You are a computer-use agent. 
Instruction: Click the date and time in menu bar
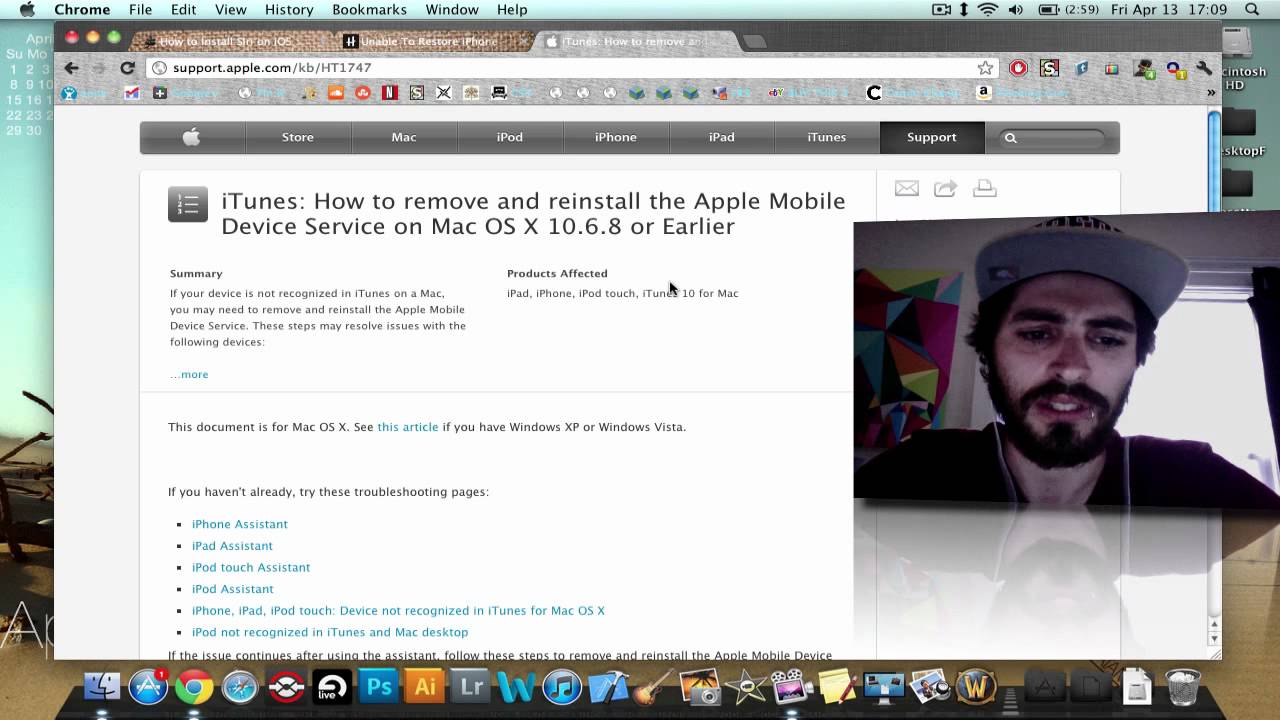(1168, 10)
